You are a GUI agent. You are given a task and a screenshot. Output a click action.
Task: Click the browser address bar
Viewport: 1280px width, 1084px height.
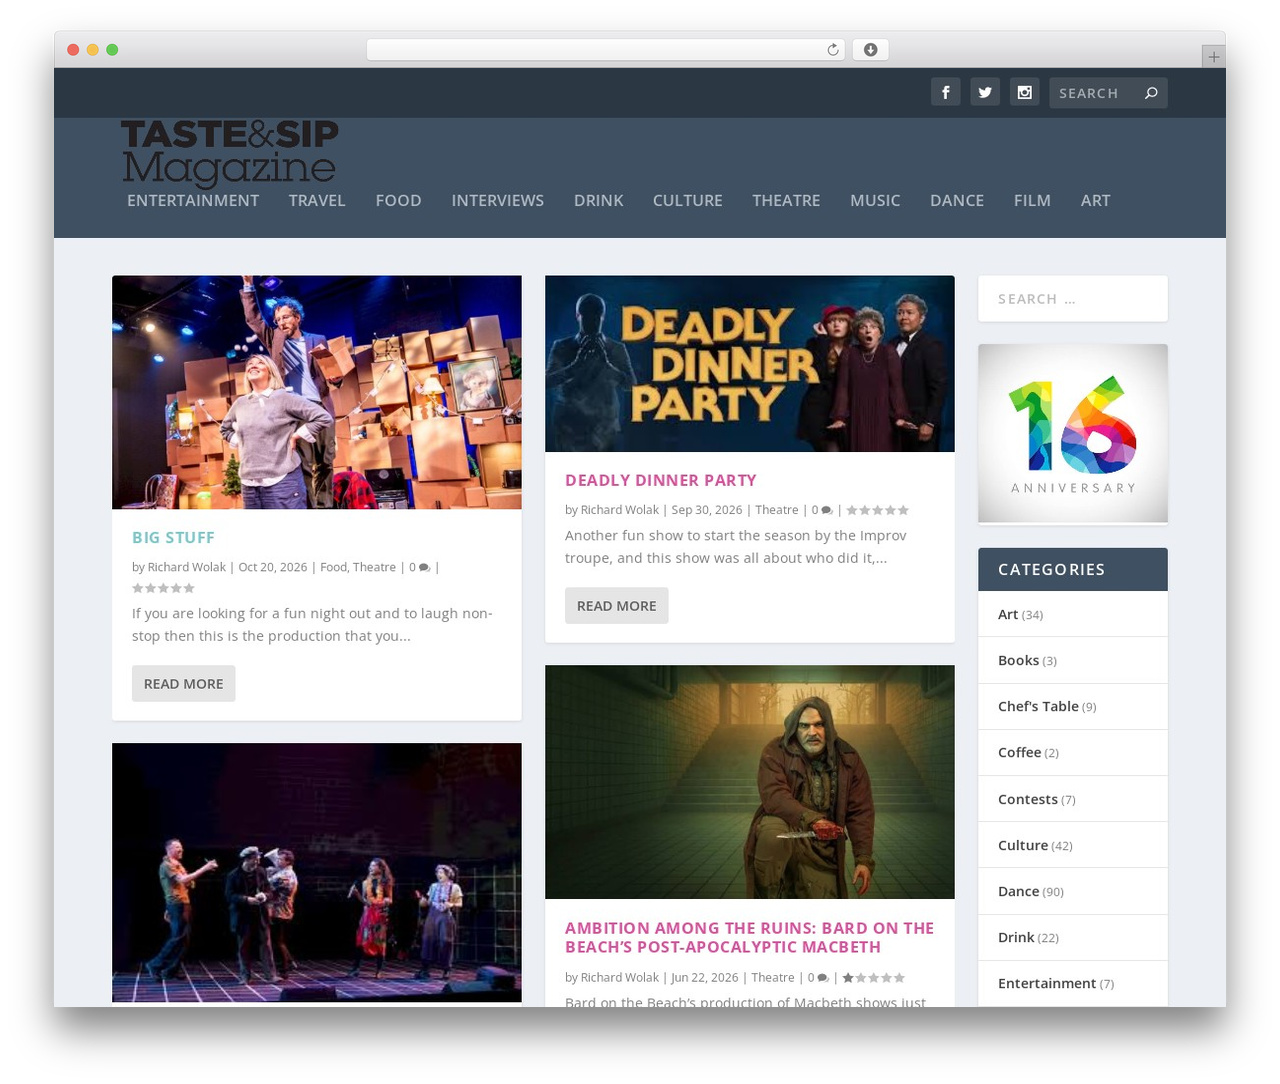(x=606, y=50)
